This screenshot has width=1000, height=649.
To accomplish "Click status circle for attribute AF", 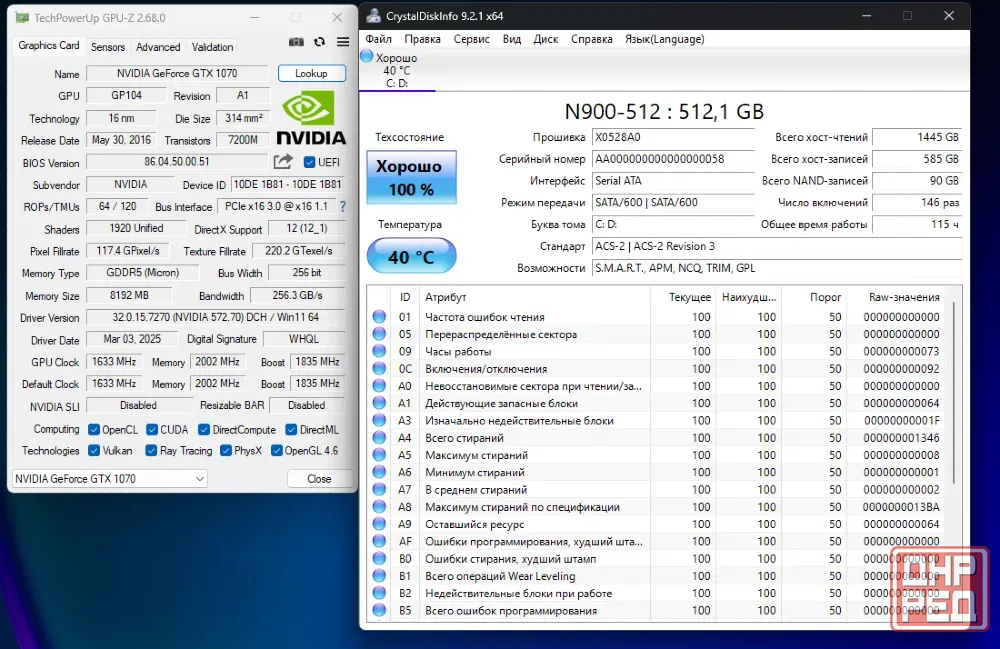I will tap(379, 540).
